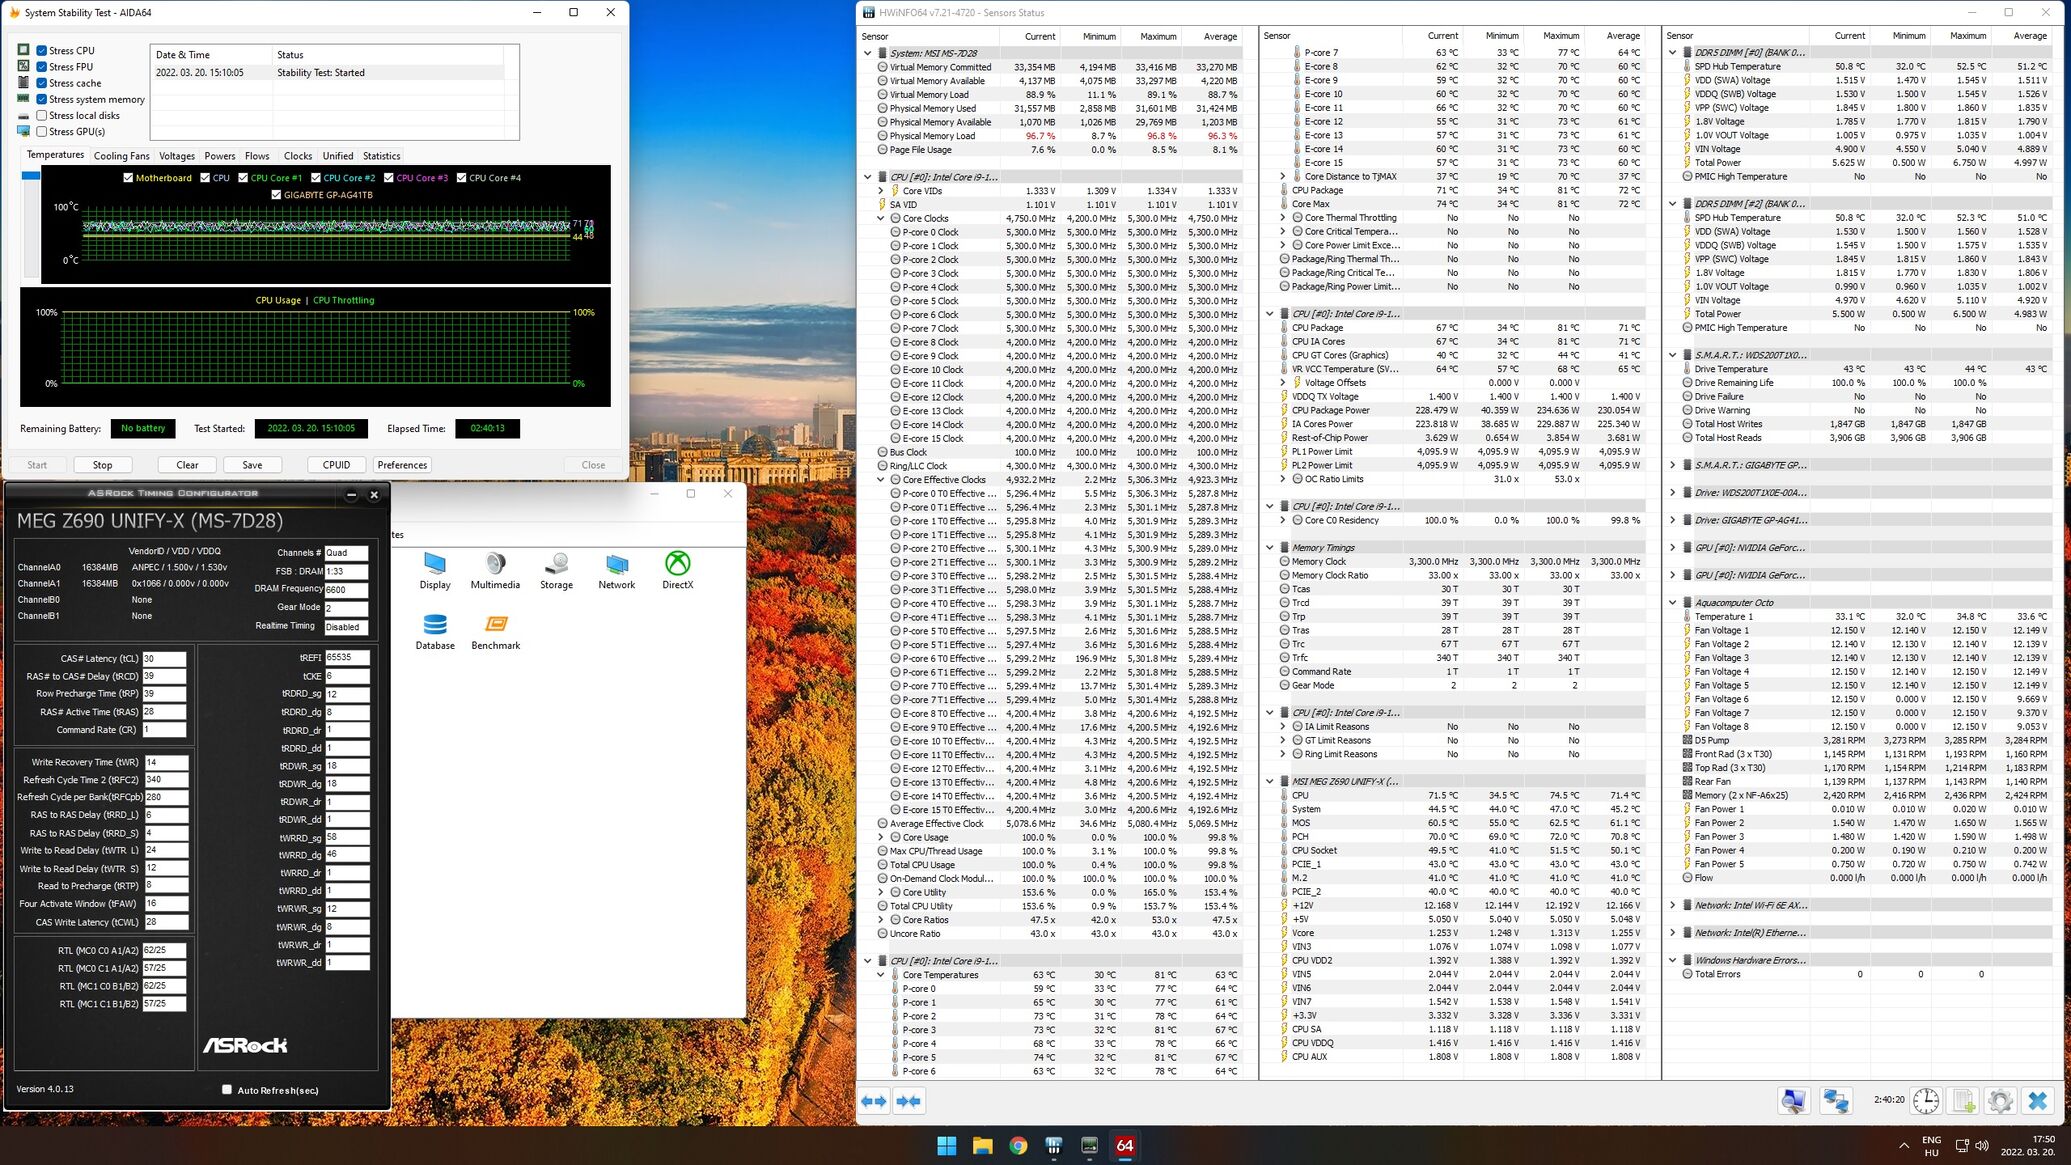Expand the Network: Intel Wi-Fi 6E AX group
This screenshot has height=1165, width=2071.
(1672, 905)
